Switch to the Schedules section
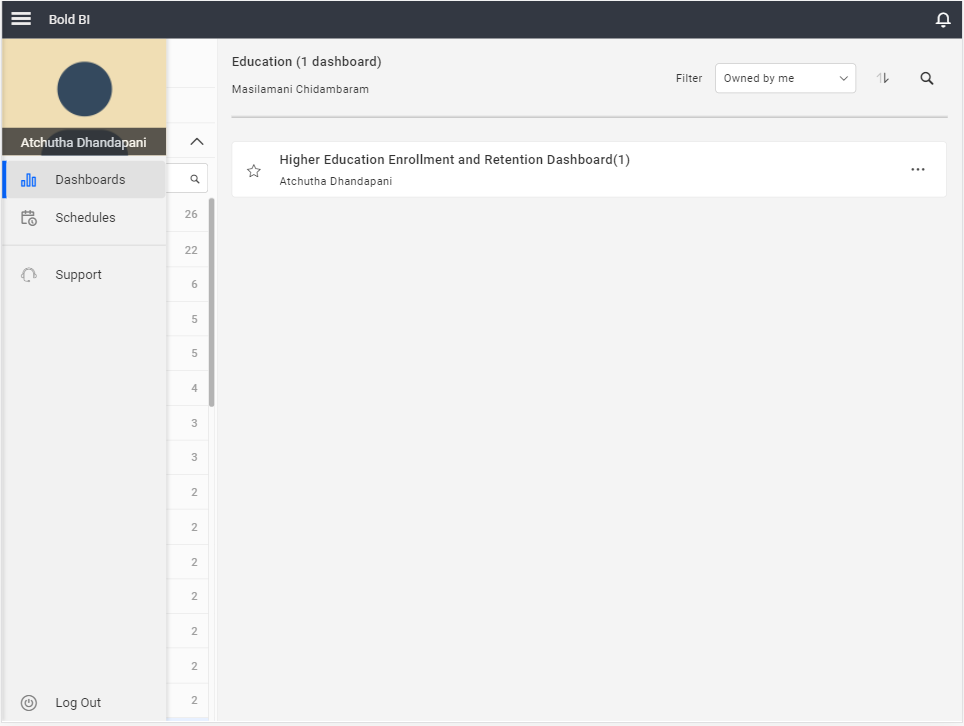The width and height of the screenshot is (964, 726). click(x=84, y=217)
